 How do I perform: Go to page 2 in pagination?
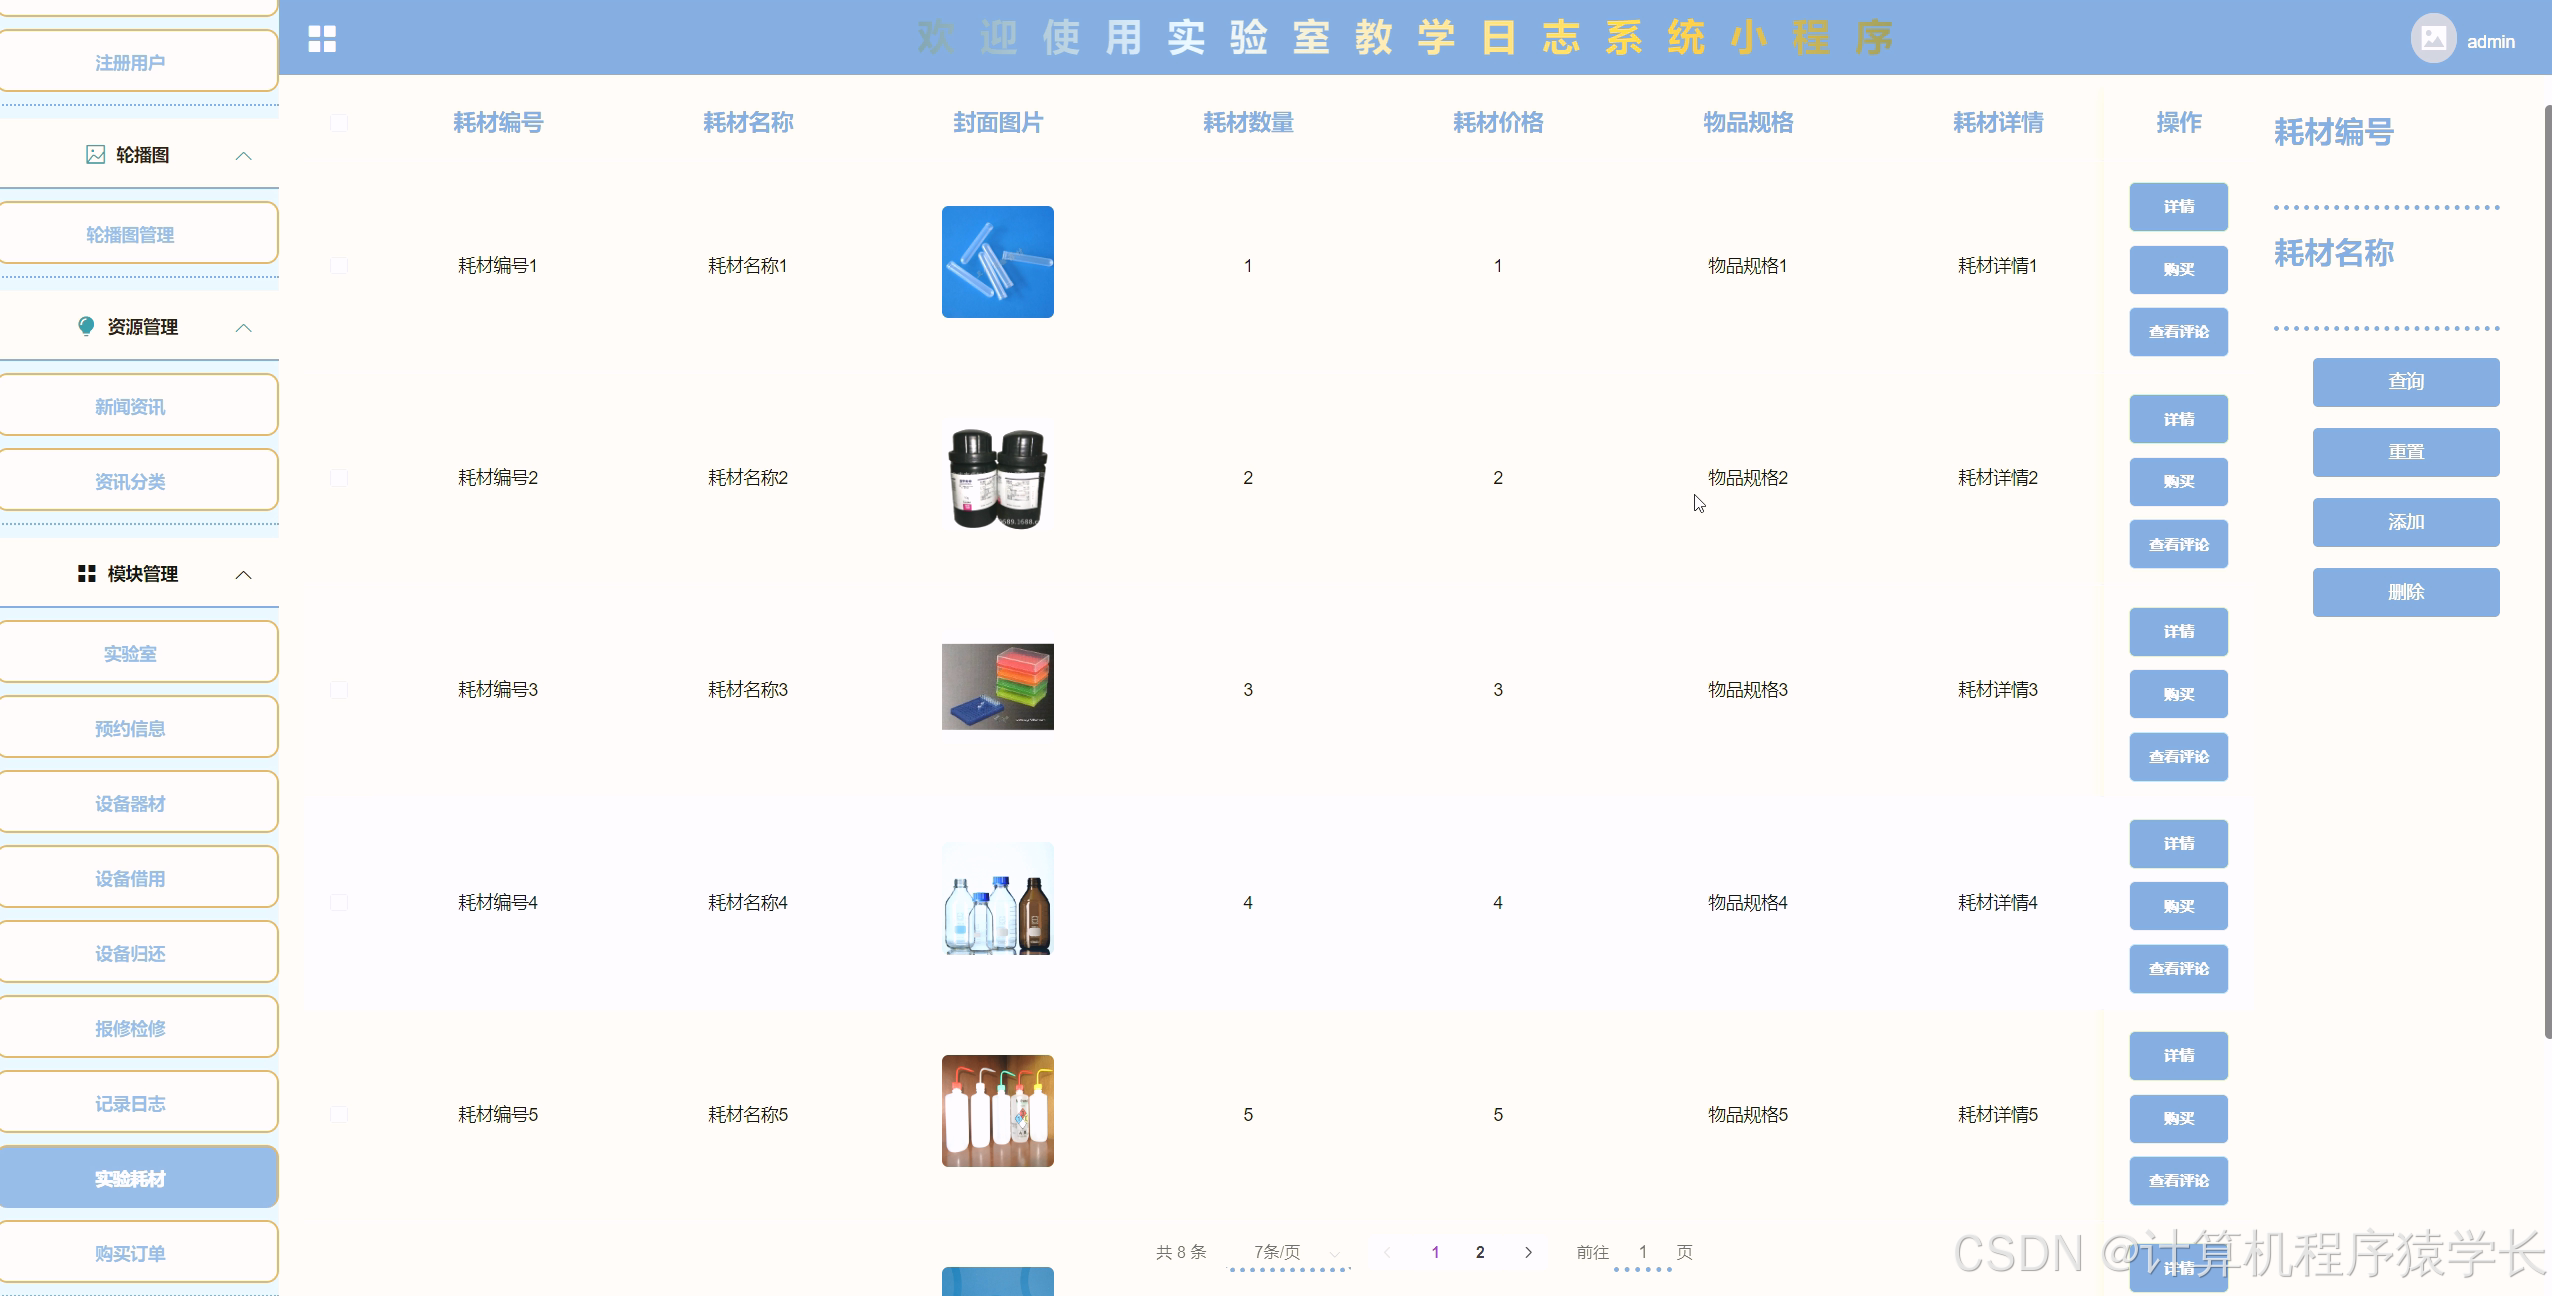click(1480, 1252)
